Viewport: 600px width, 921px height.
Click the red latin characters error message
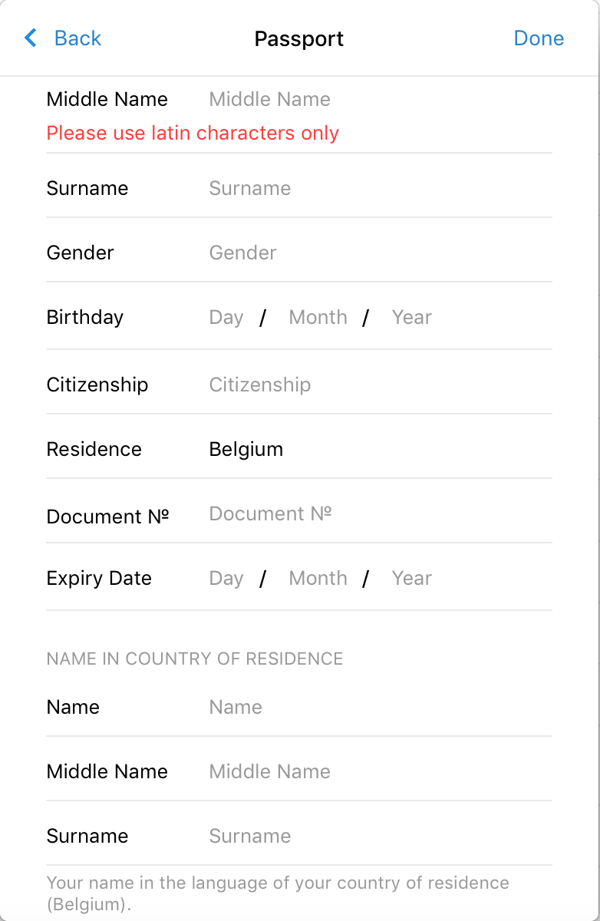(193, 133)
